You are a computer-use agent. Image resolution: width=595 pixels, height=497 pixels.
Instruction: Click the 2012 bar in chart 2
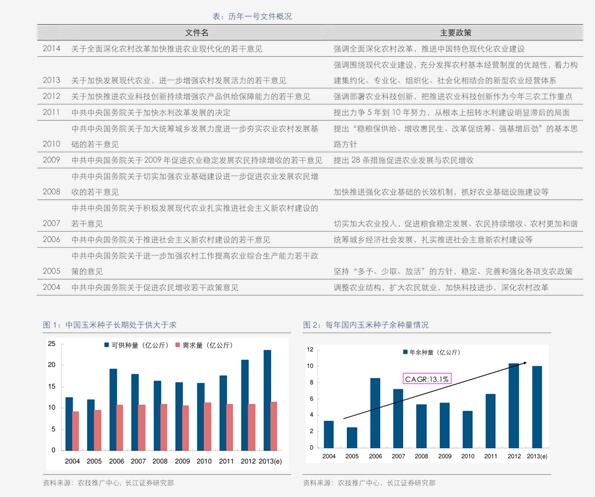tap(514, 406)
